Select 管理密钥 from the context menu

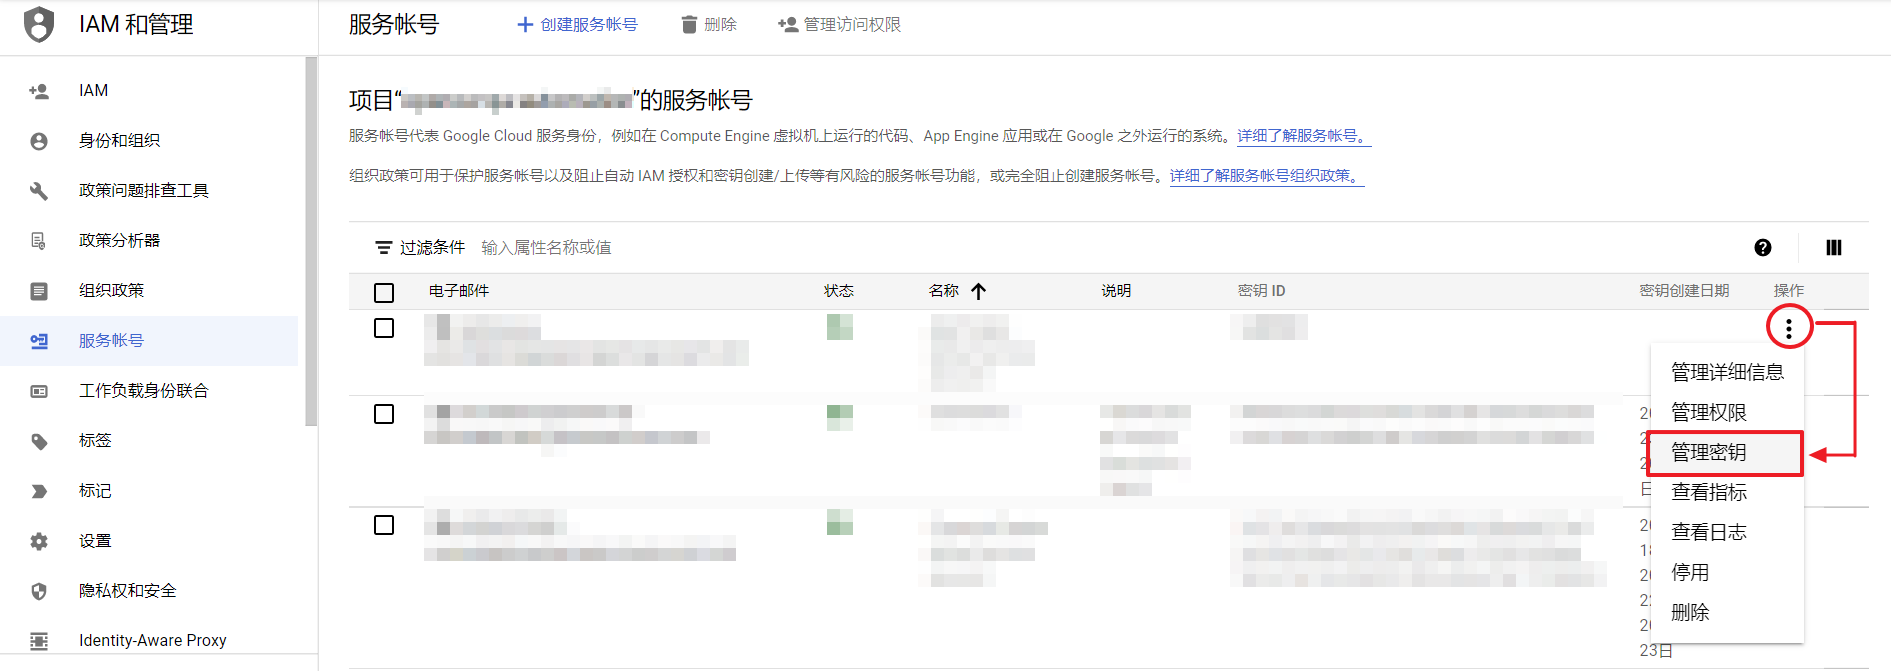coord(1708,453)
